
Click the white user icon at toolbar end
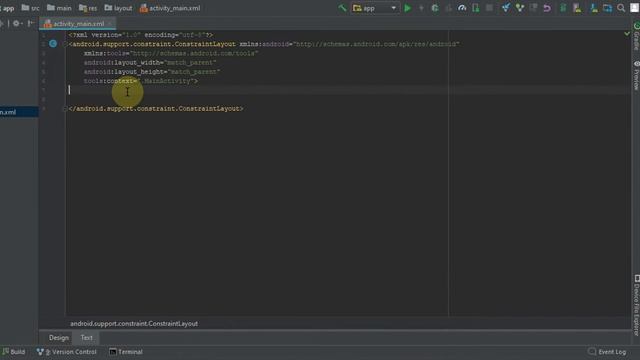coord(634,8)
